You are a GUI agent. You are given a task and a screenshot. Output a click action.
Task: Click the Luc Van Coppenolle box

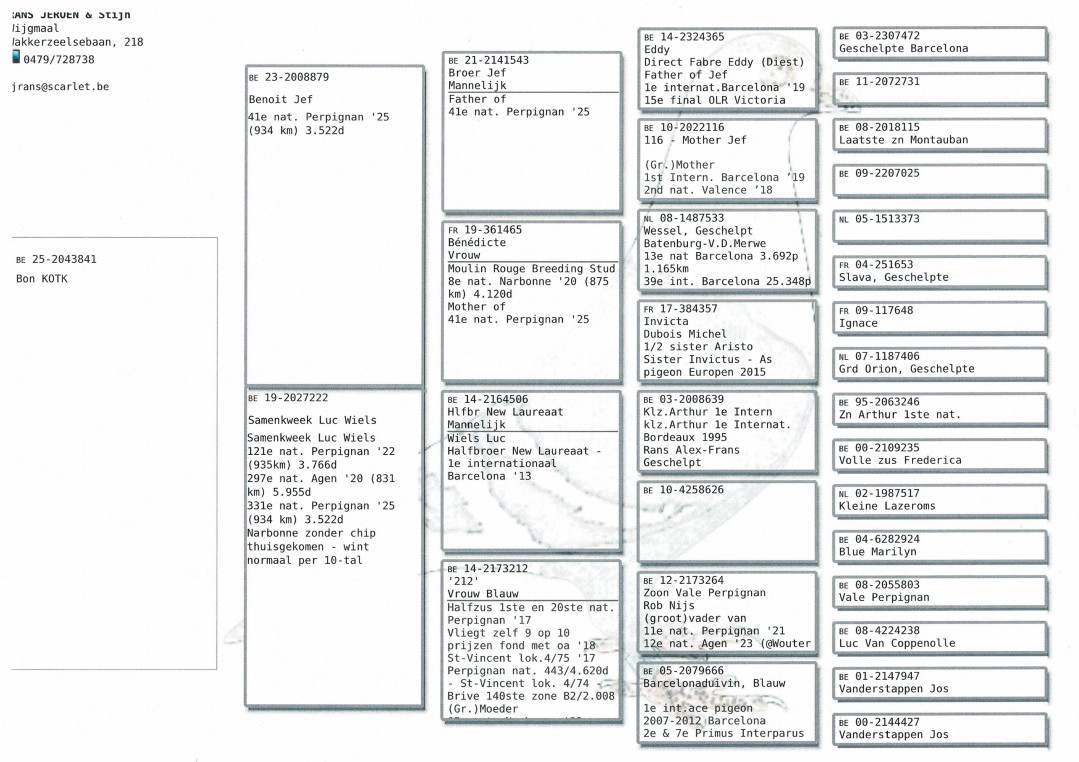[x=940, y=637]
